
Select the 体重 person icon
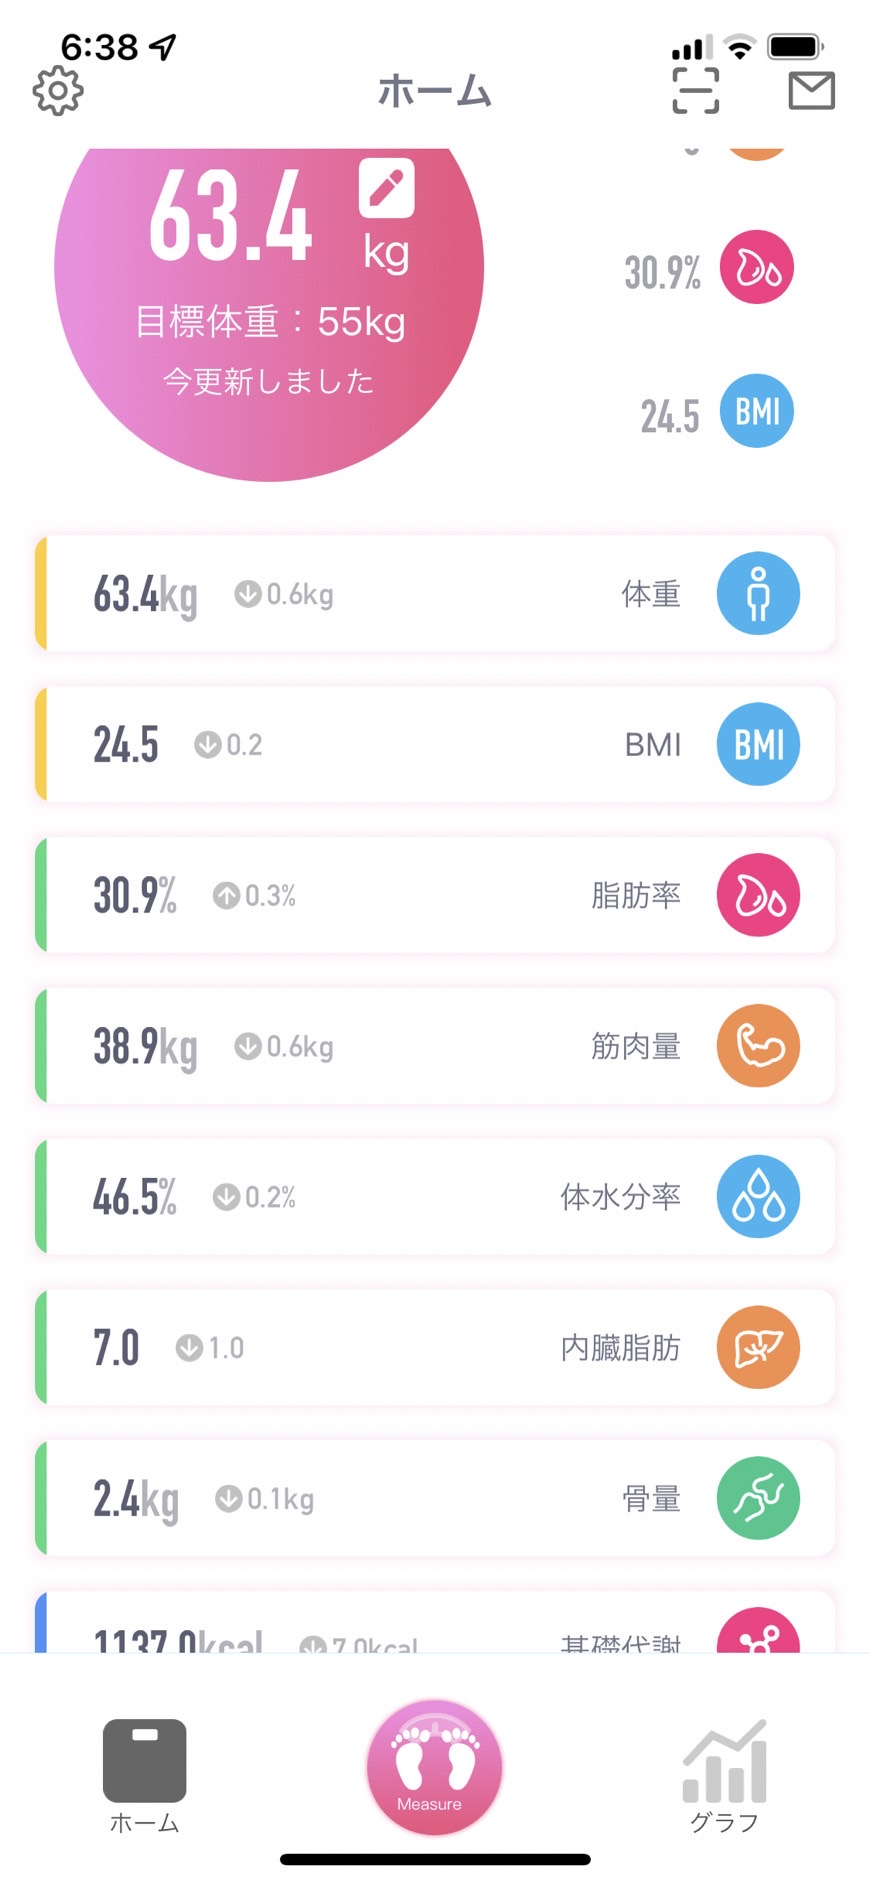(758, 594)
